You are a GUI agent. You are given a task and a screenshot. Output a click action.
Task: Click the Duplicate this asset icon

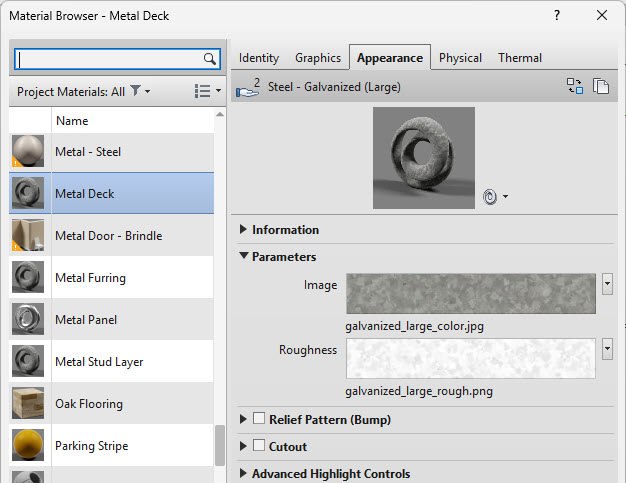coord(600,86)
